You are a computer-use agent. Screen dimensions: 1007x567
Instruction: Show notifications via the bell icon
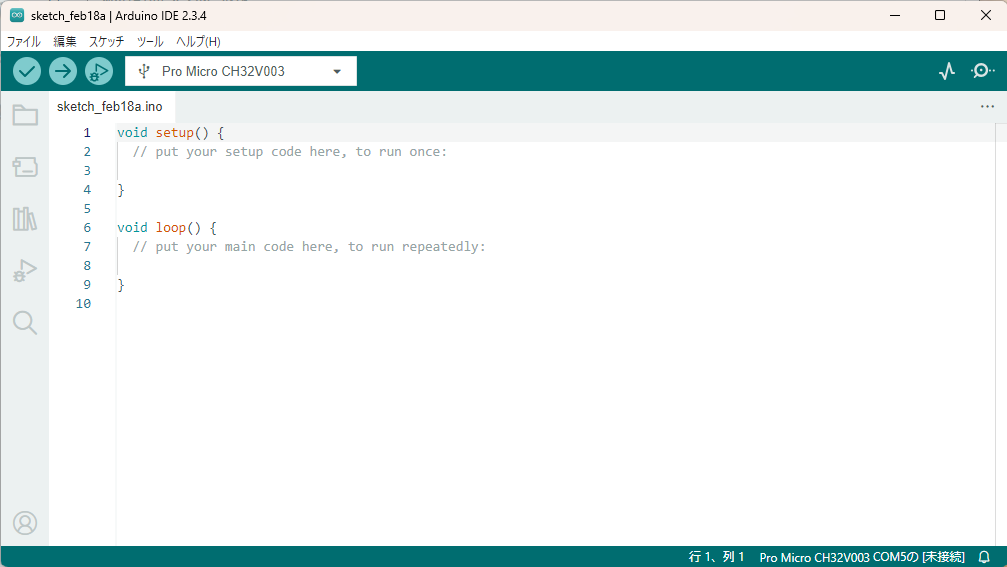(x=984, y=557)
